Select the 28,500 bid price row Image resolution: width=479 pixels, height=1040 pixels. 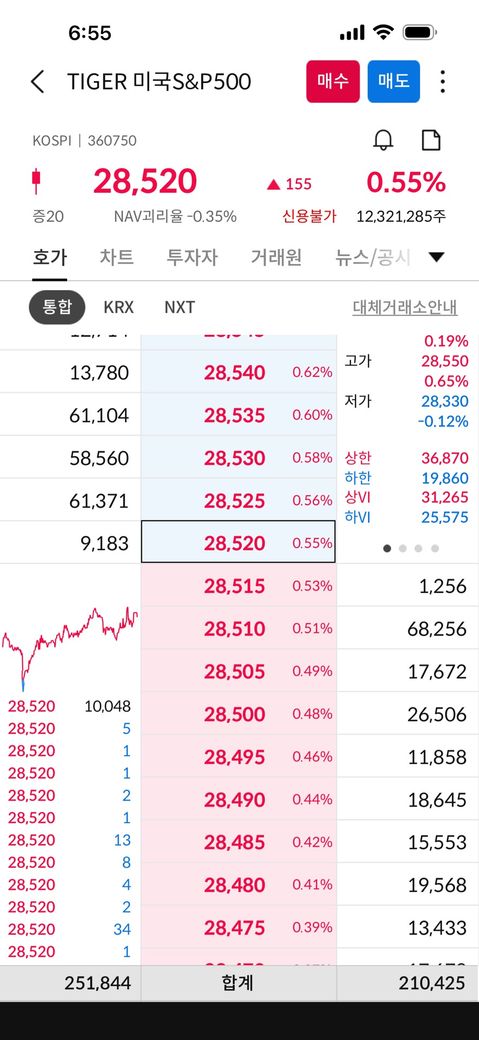(239, 714)
